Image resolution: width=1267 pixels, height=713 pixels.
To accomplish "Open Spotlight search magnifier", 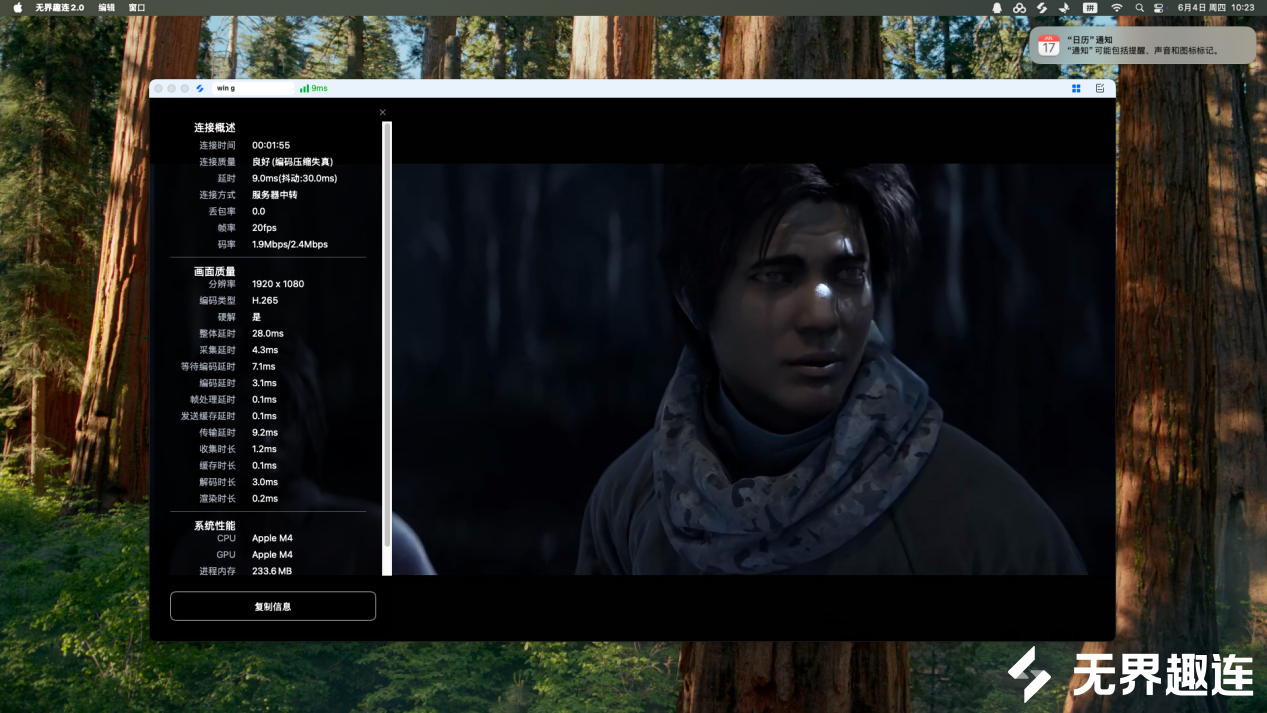I will pos(1139,7).
